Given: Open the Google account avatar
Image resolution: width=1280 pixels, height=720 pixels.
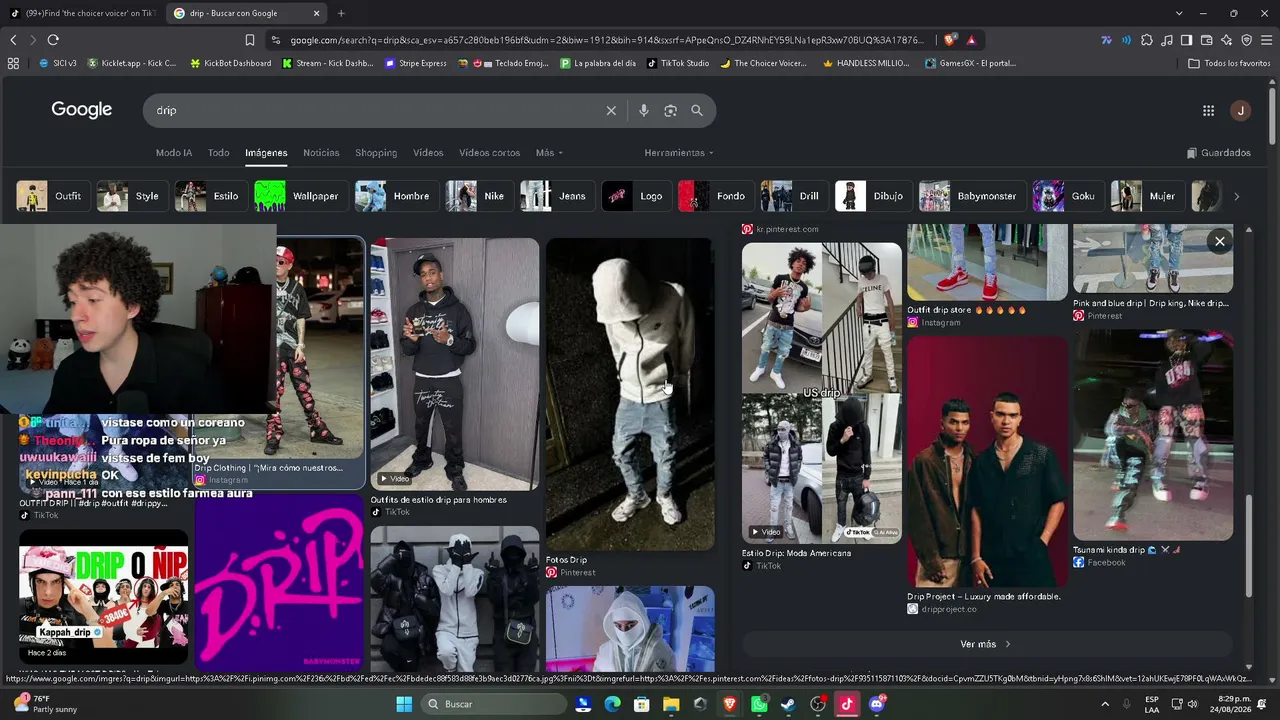Looking at the screenshot, I should click(1240, 111).
